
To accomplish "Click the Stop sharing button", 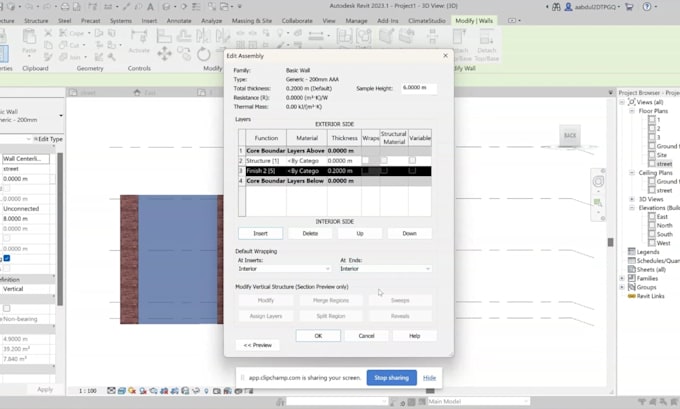I will (392, 378).
